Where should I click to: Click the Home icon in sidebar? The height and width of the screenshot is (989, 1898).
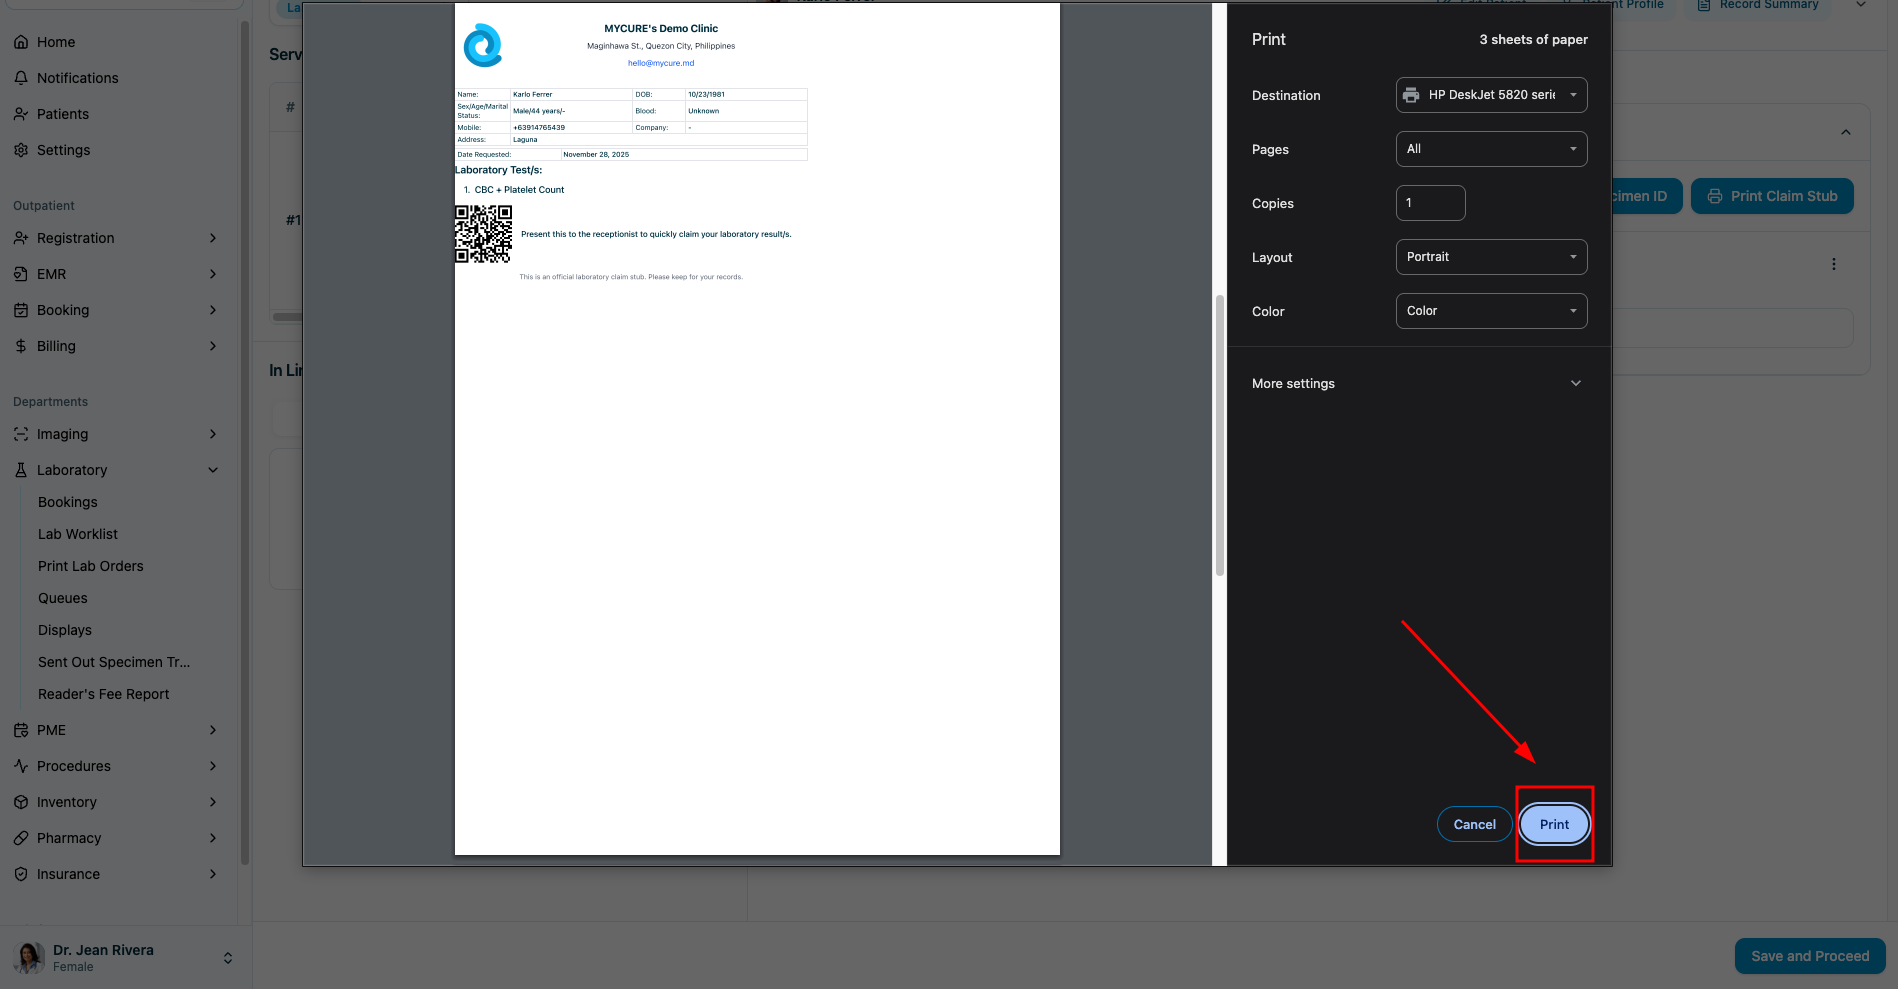[x=21, y=42]
